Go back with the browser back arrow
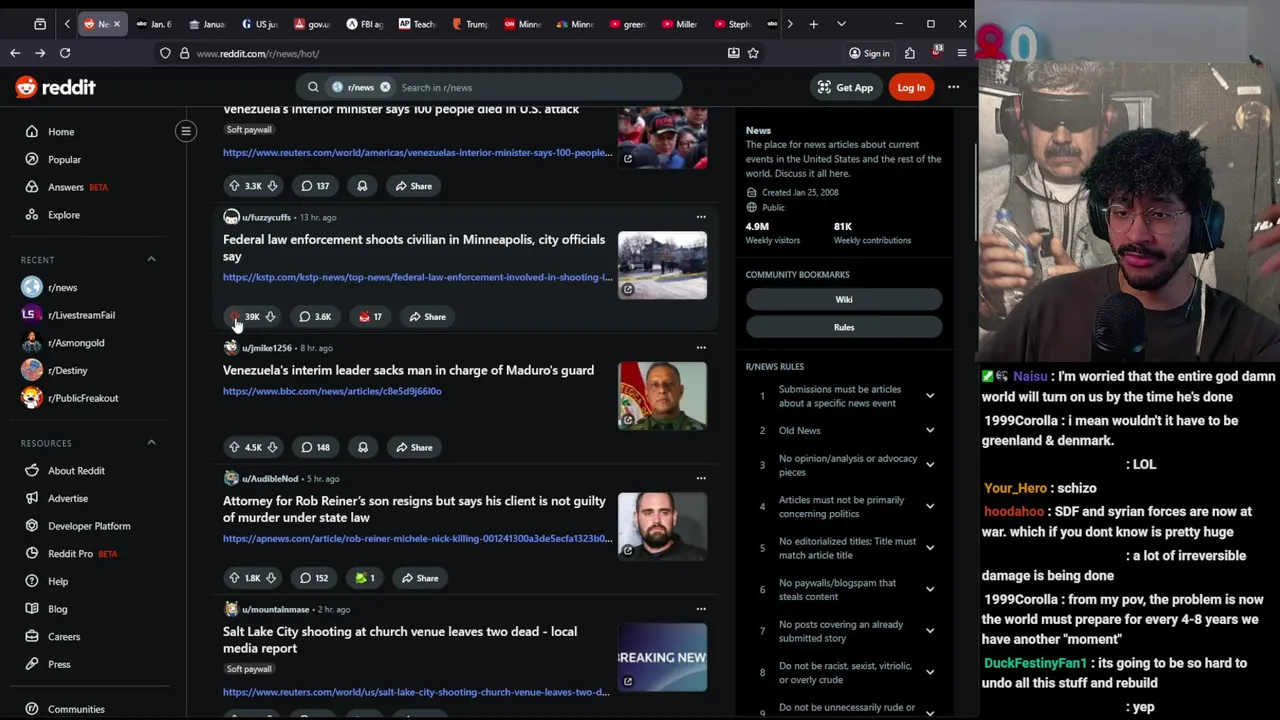This screenshot has width=1280, height=720. pos(15,53)
